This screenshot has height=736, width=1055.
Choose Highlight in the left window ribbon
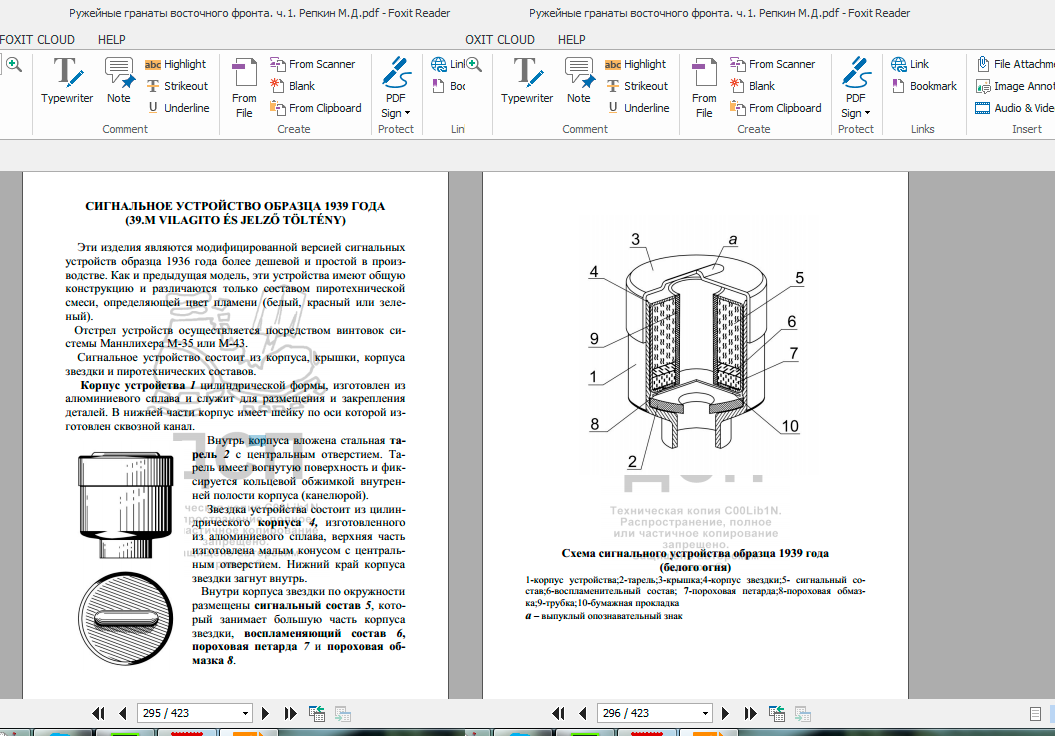point(176,64)
